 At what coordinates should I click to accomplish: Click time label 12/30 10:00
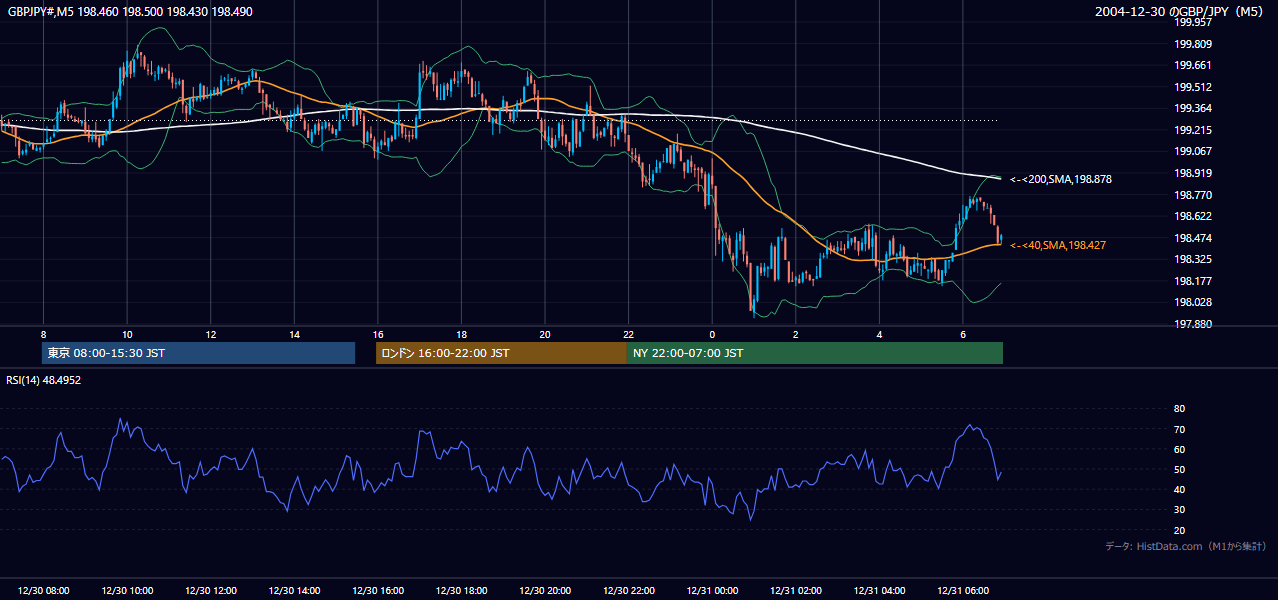pyautogui.click(x=127, y=591)
